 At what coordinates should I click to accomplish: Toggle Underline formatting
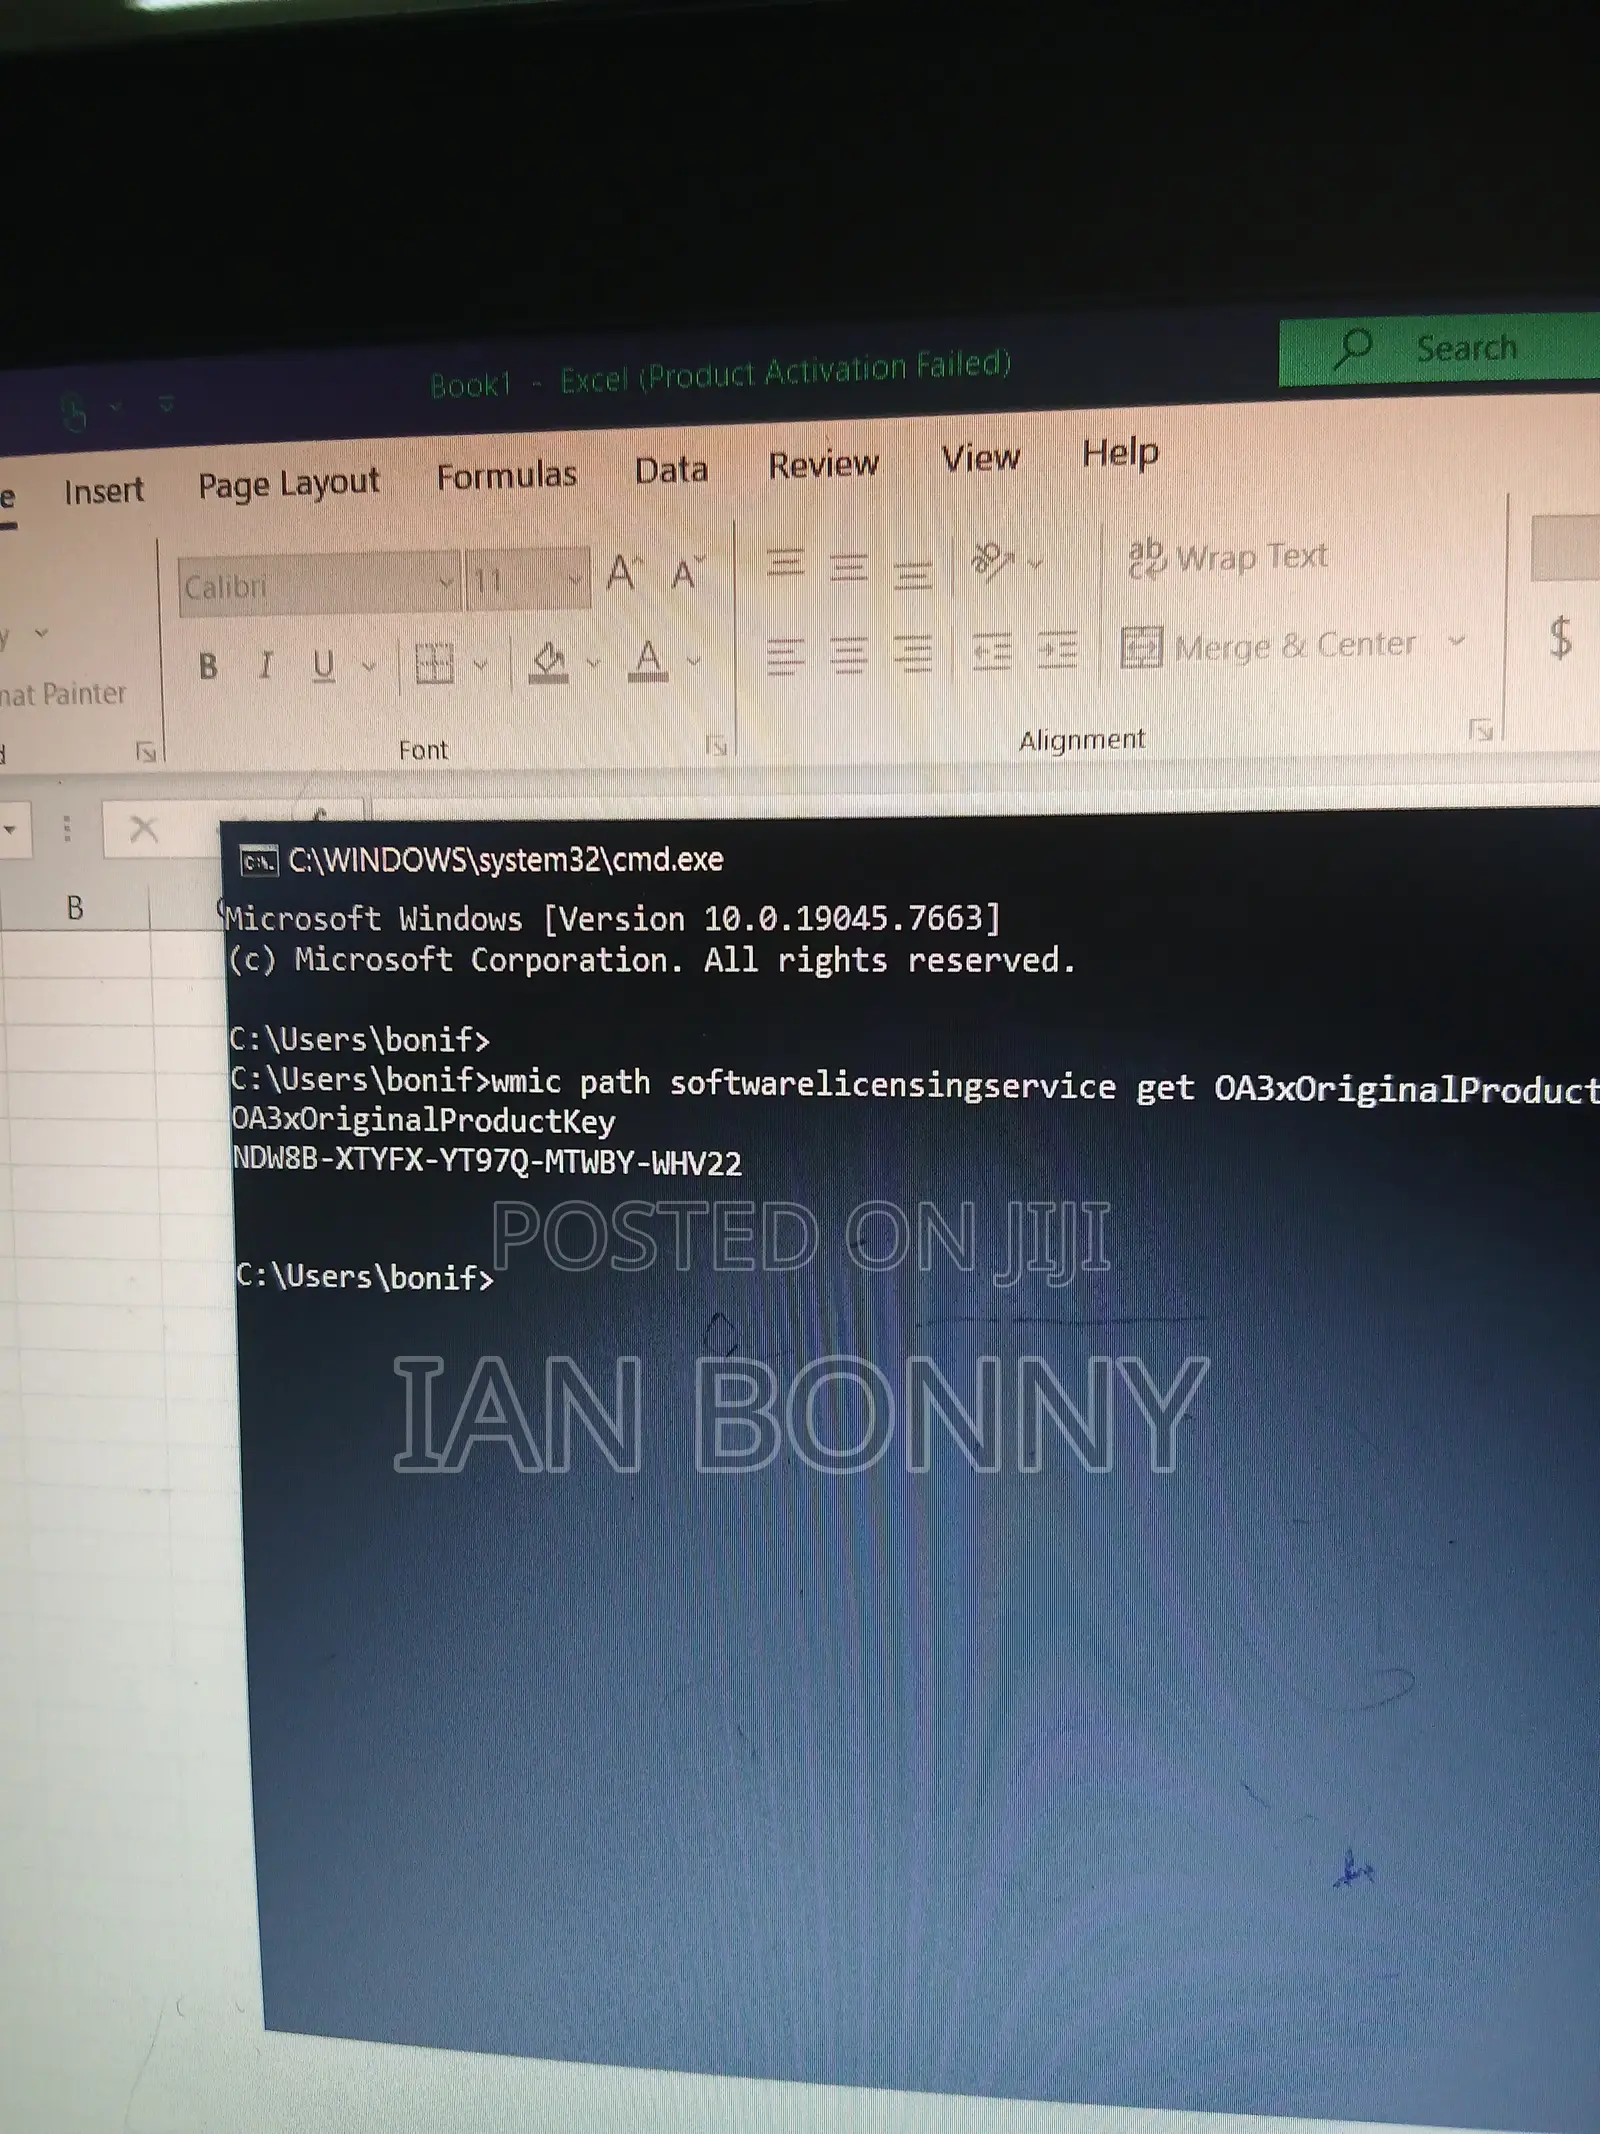point(323,665)
